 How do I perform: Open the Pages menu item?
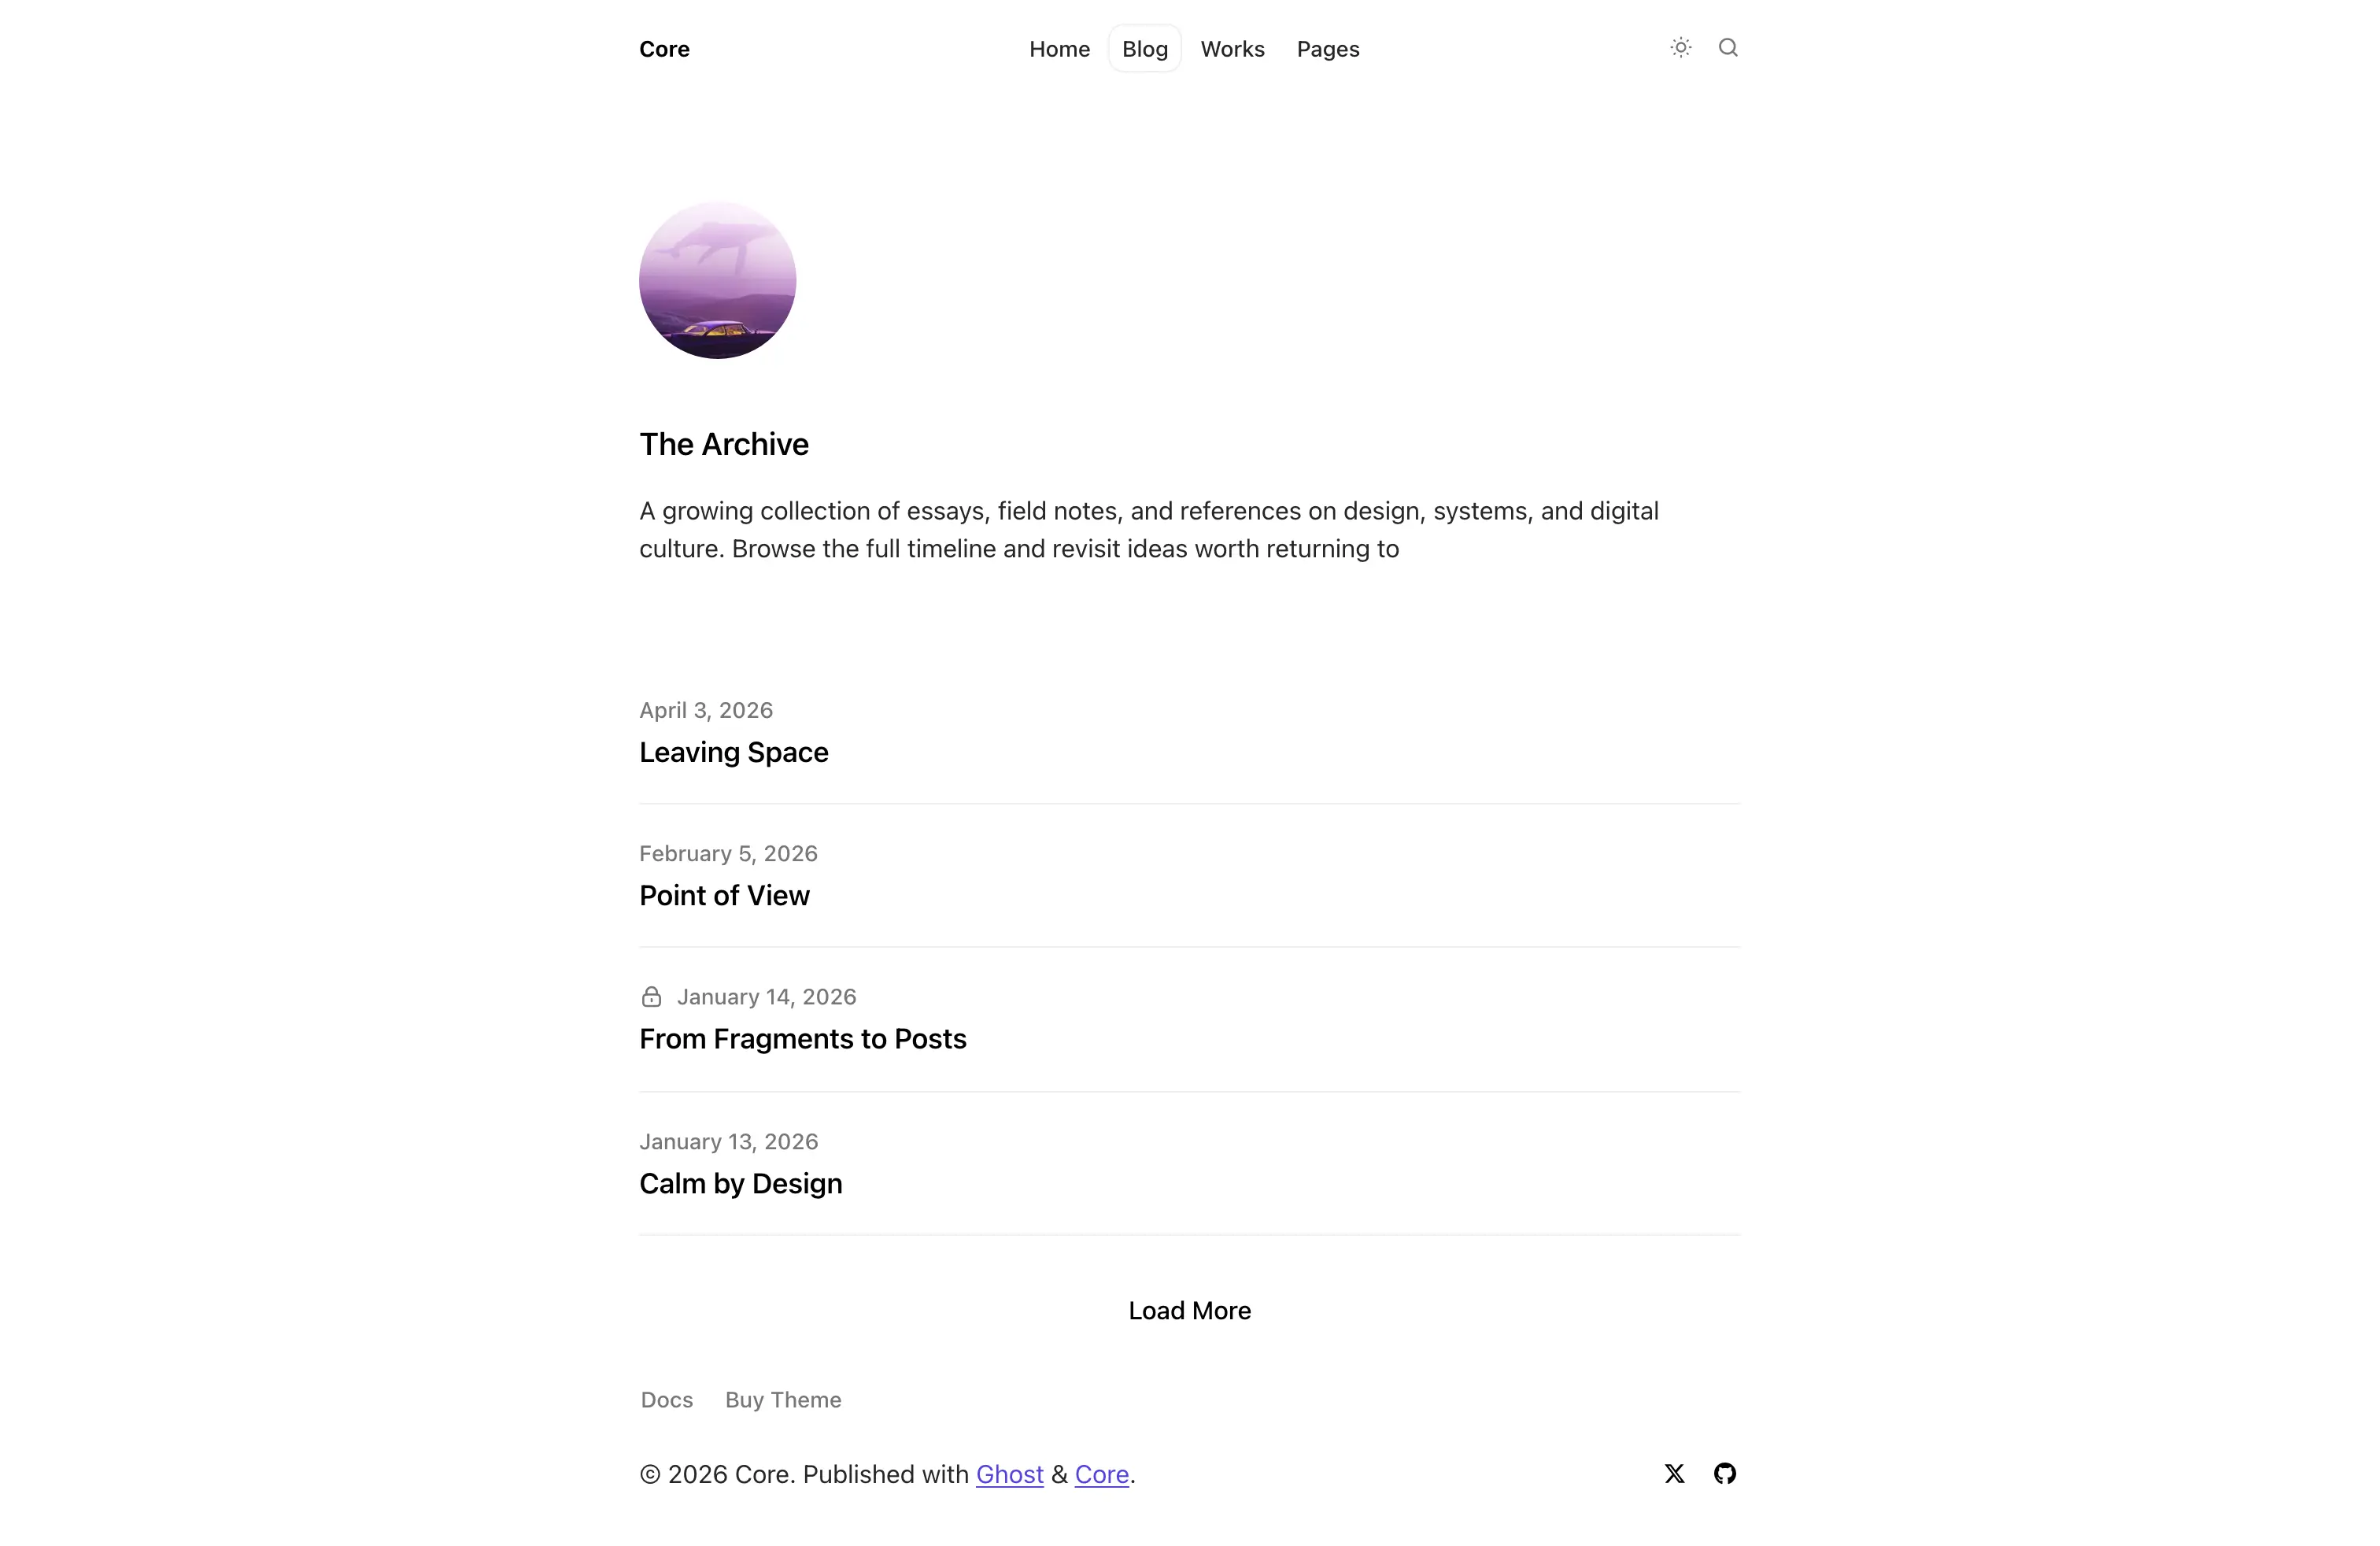tap(1328, 49)
